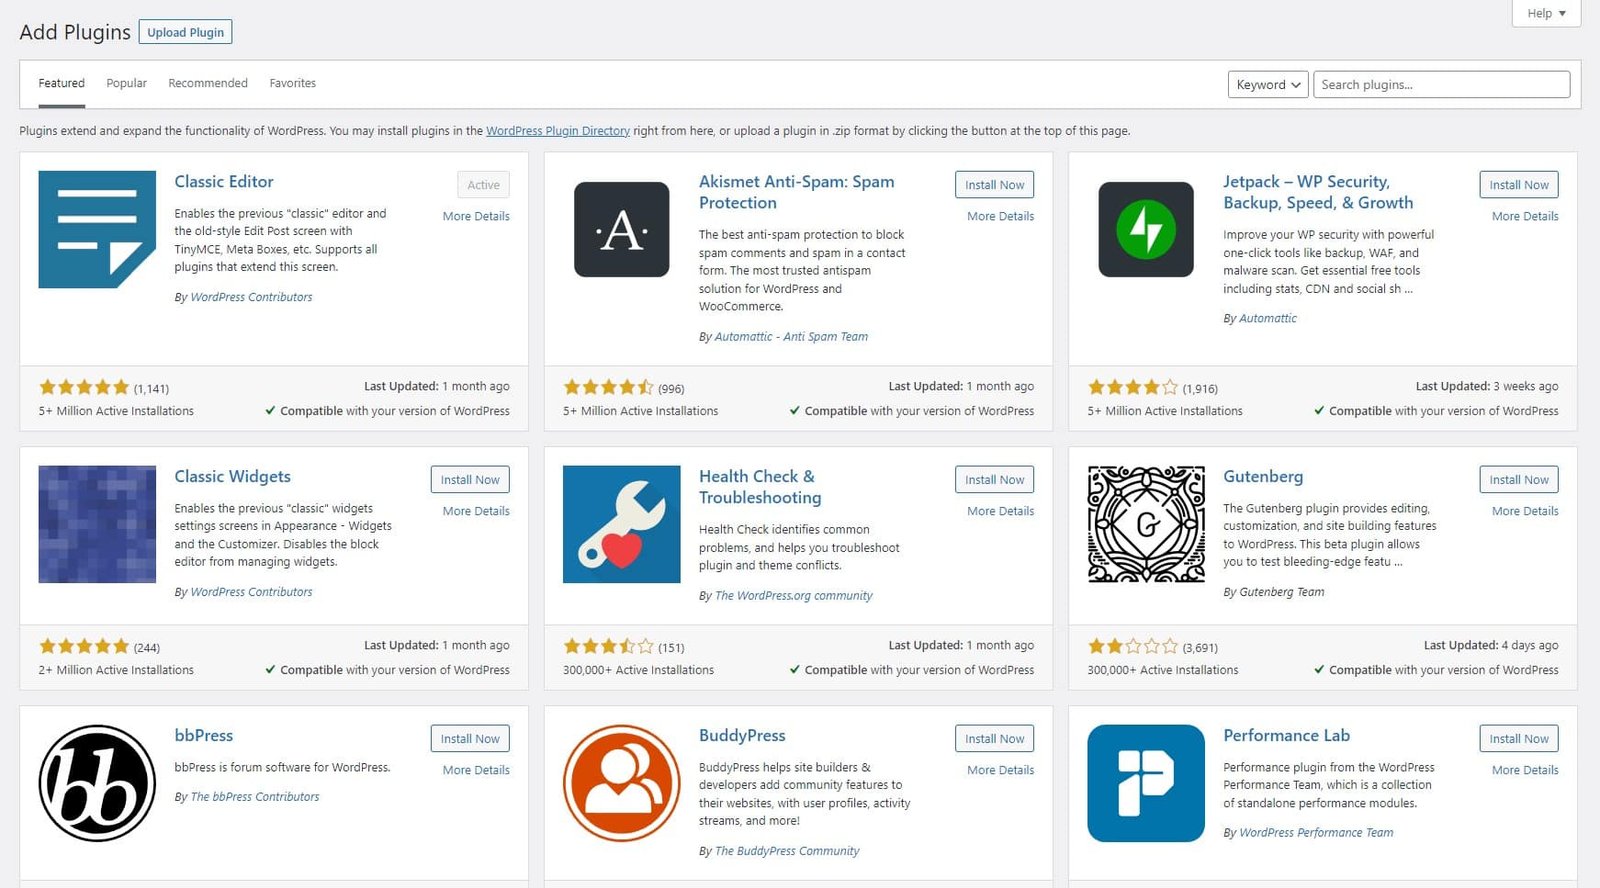Click the BuddyPress orange logo icon
The image size is (1600, 888).
click(621, 783)
